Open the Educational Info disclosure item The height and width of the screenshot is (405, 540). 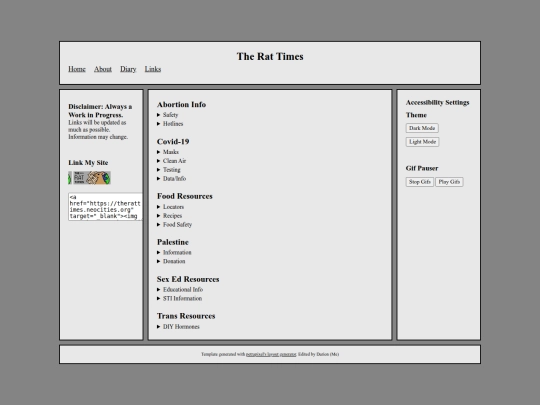[180, 289]
